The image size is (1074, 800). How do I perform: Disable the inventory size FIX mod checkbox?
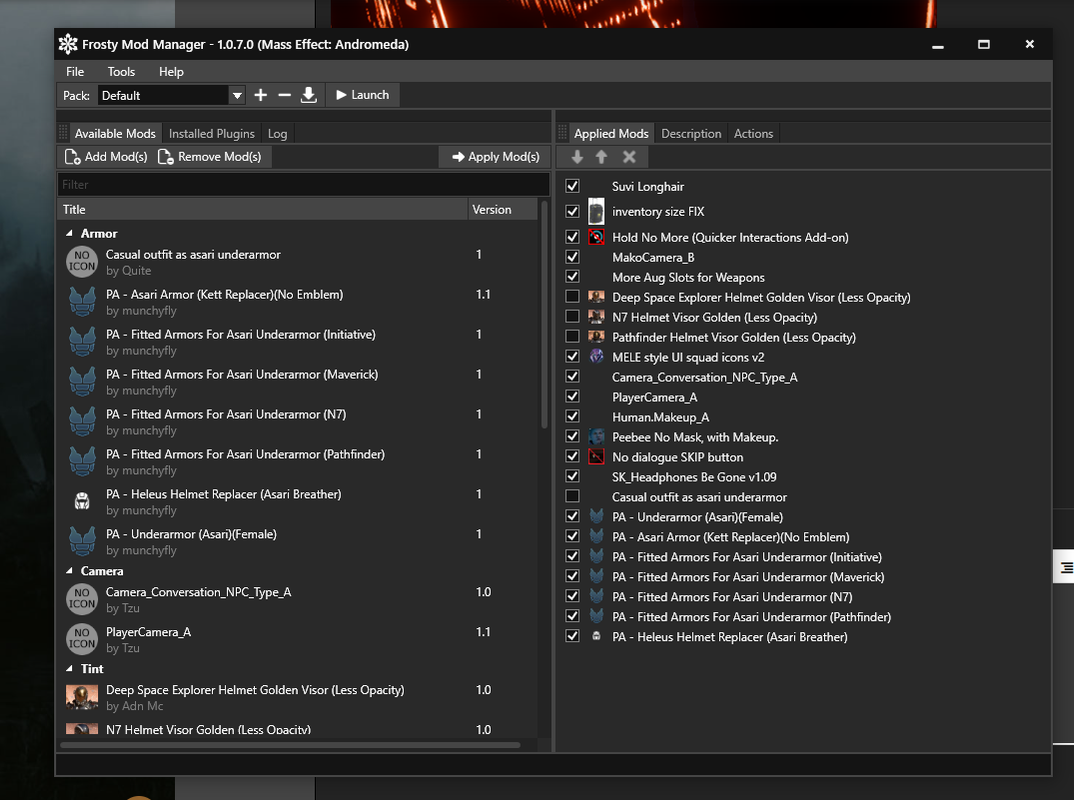coord(573,212)
